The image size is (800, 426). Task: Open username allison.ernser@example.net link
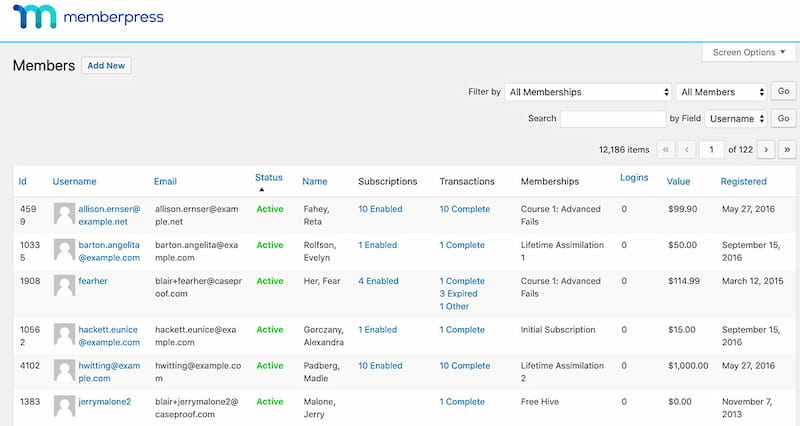tap(109, 215)
